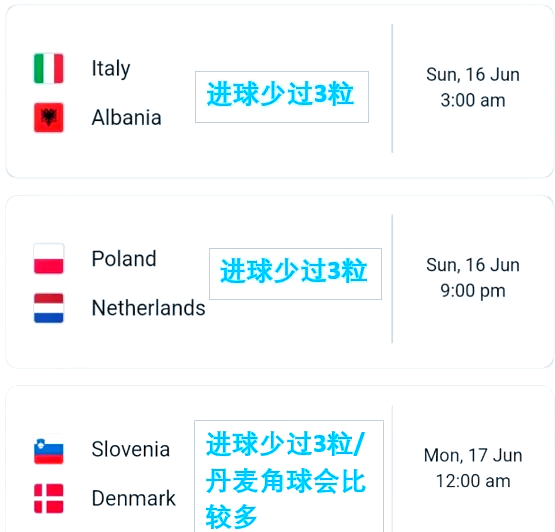This screenshot has width=555, height=532.
Task: Click the Slovenia team name
Action: pos(131,449)
